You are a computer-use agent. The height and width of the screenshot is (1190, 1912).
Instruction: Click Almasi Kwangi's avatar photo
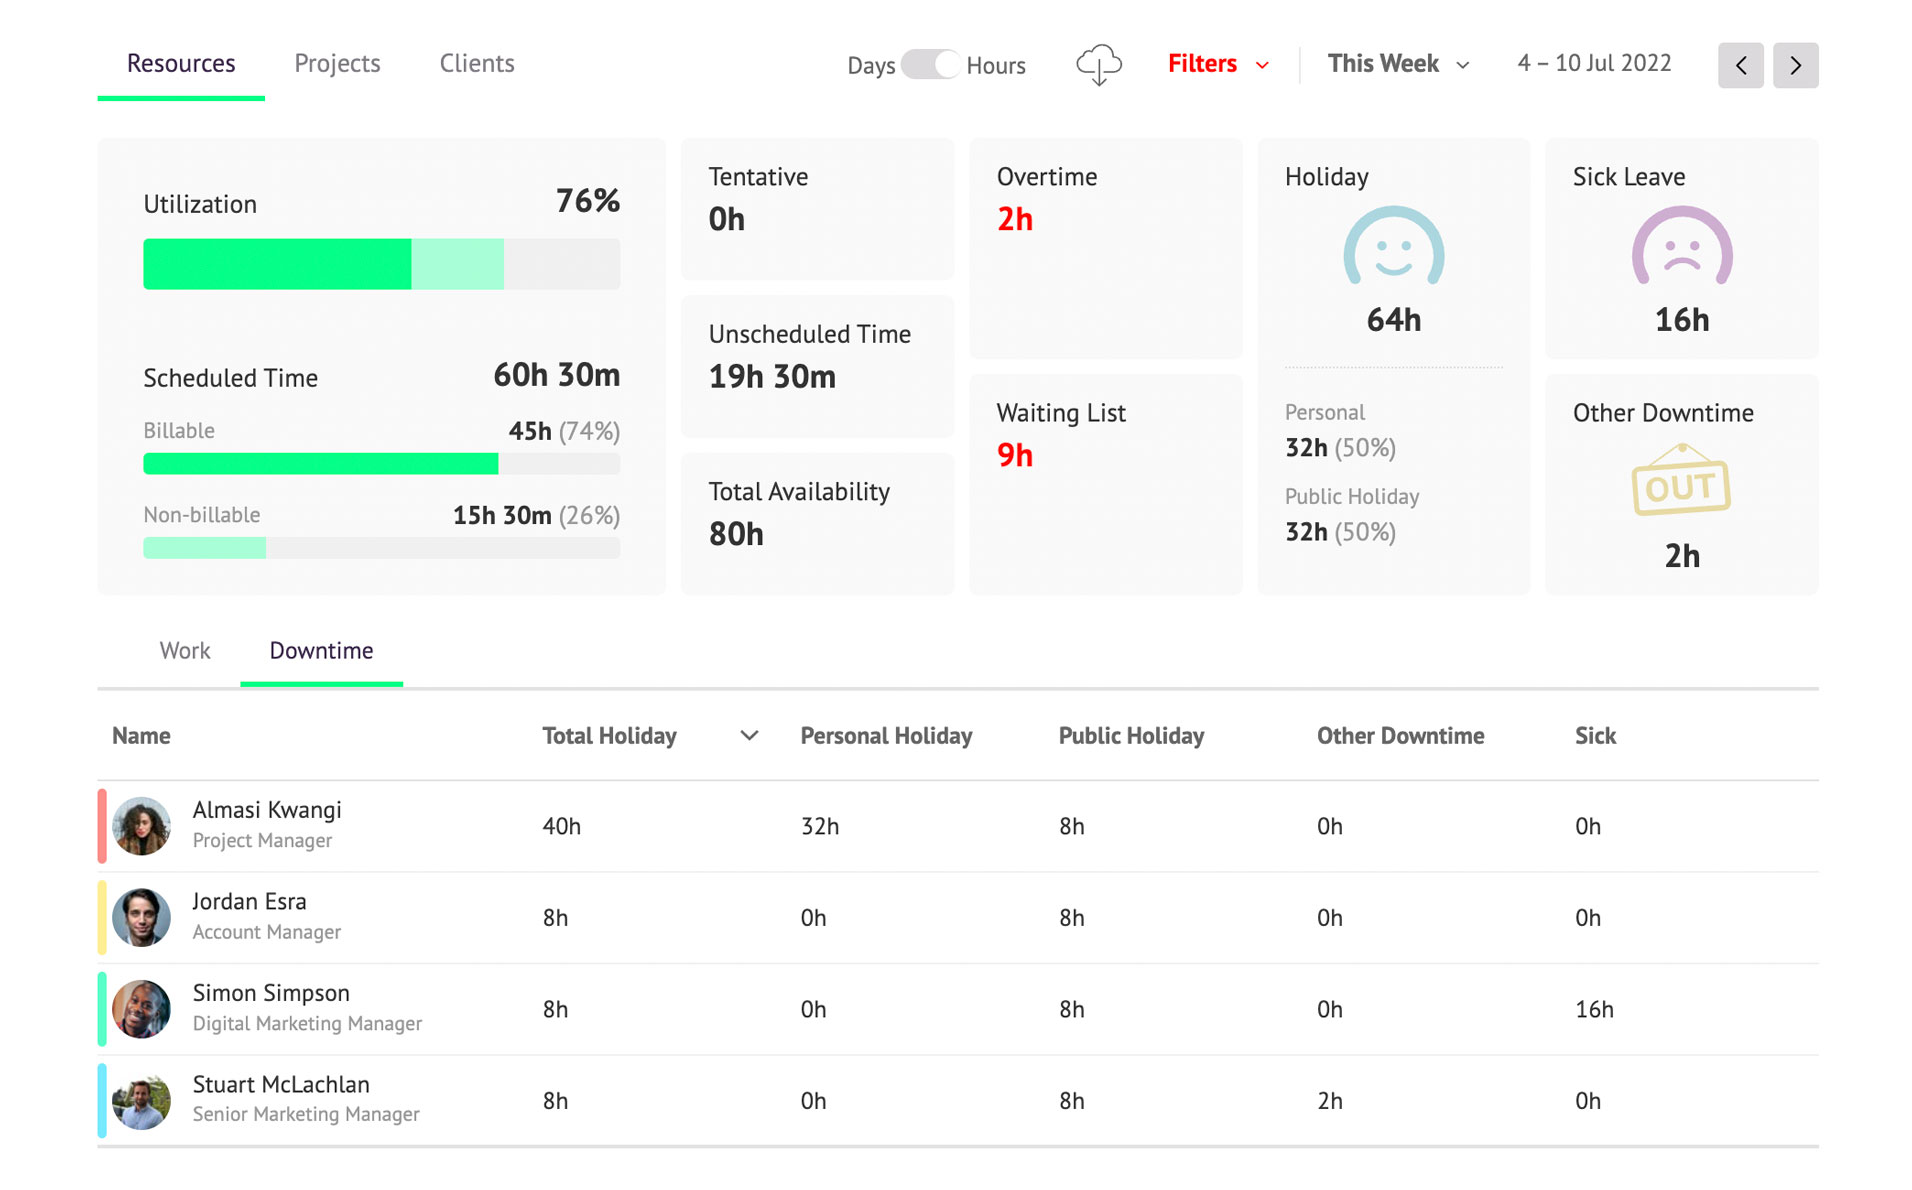click(x=141, y=826)
